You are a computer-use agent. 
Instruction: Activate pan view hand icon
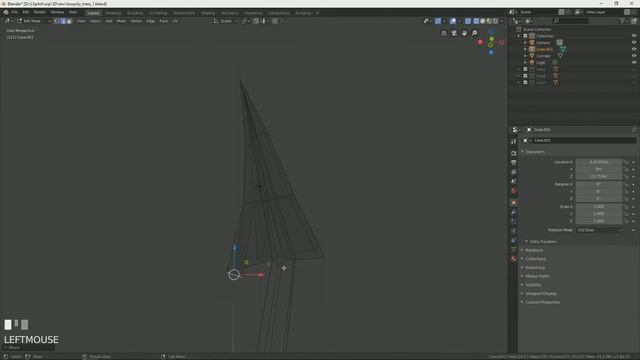pos(464,33)
